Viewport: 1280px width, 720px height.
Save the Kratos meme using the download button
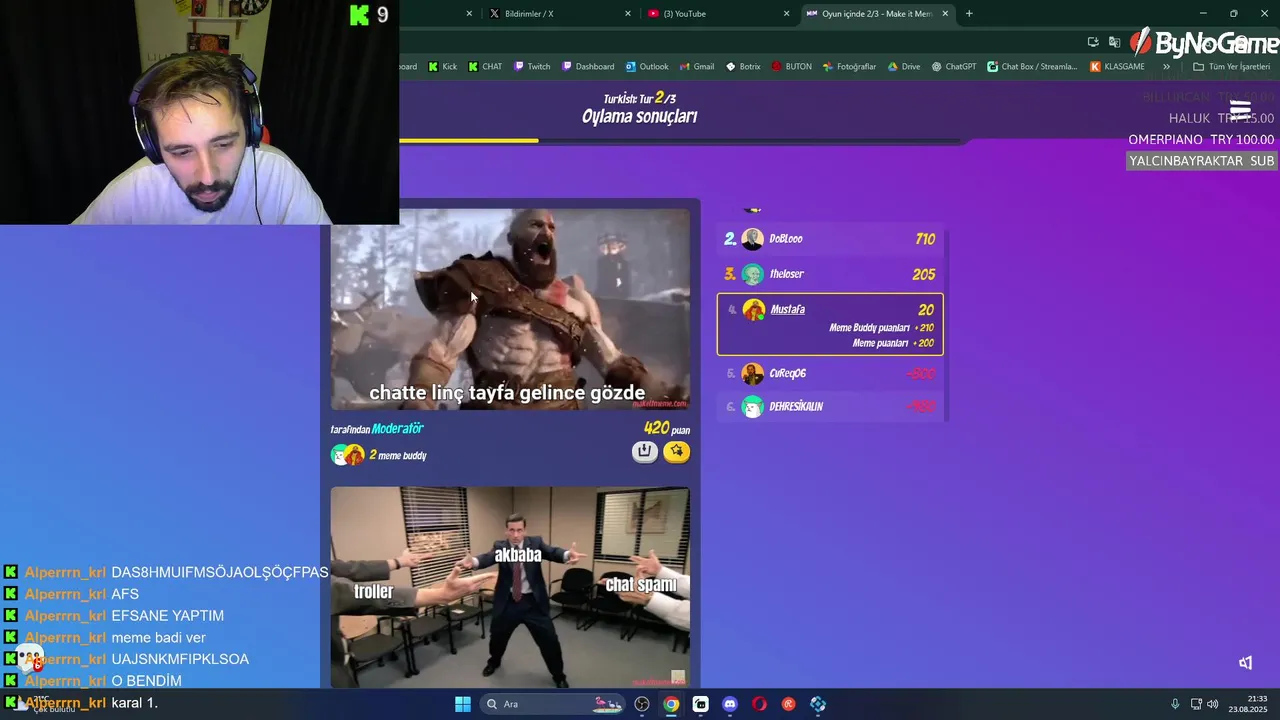[644, 452]
